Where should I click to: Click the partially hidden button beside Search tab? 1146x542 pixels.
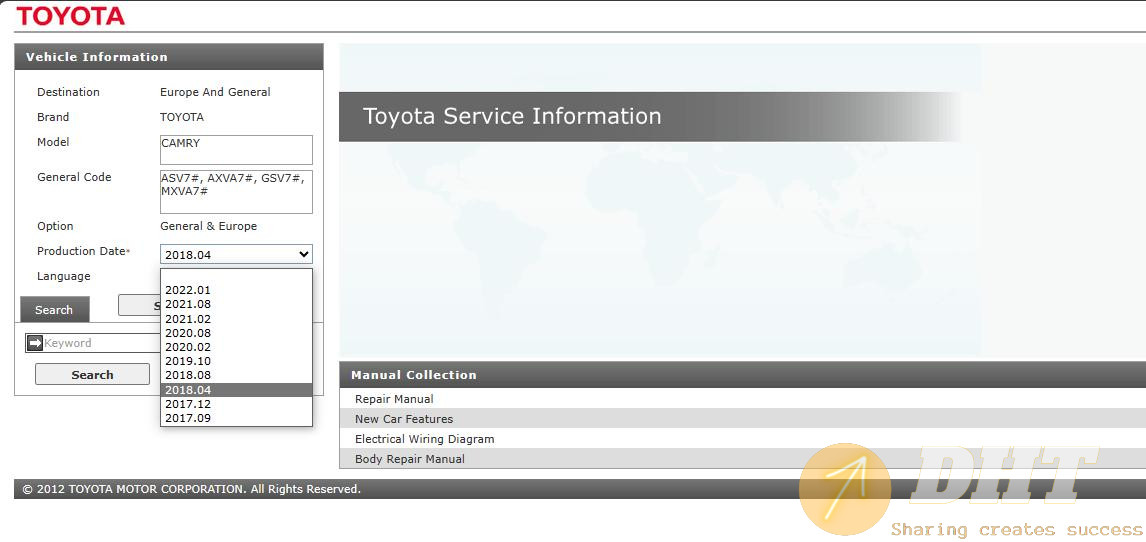(139, 305)
